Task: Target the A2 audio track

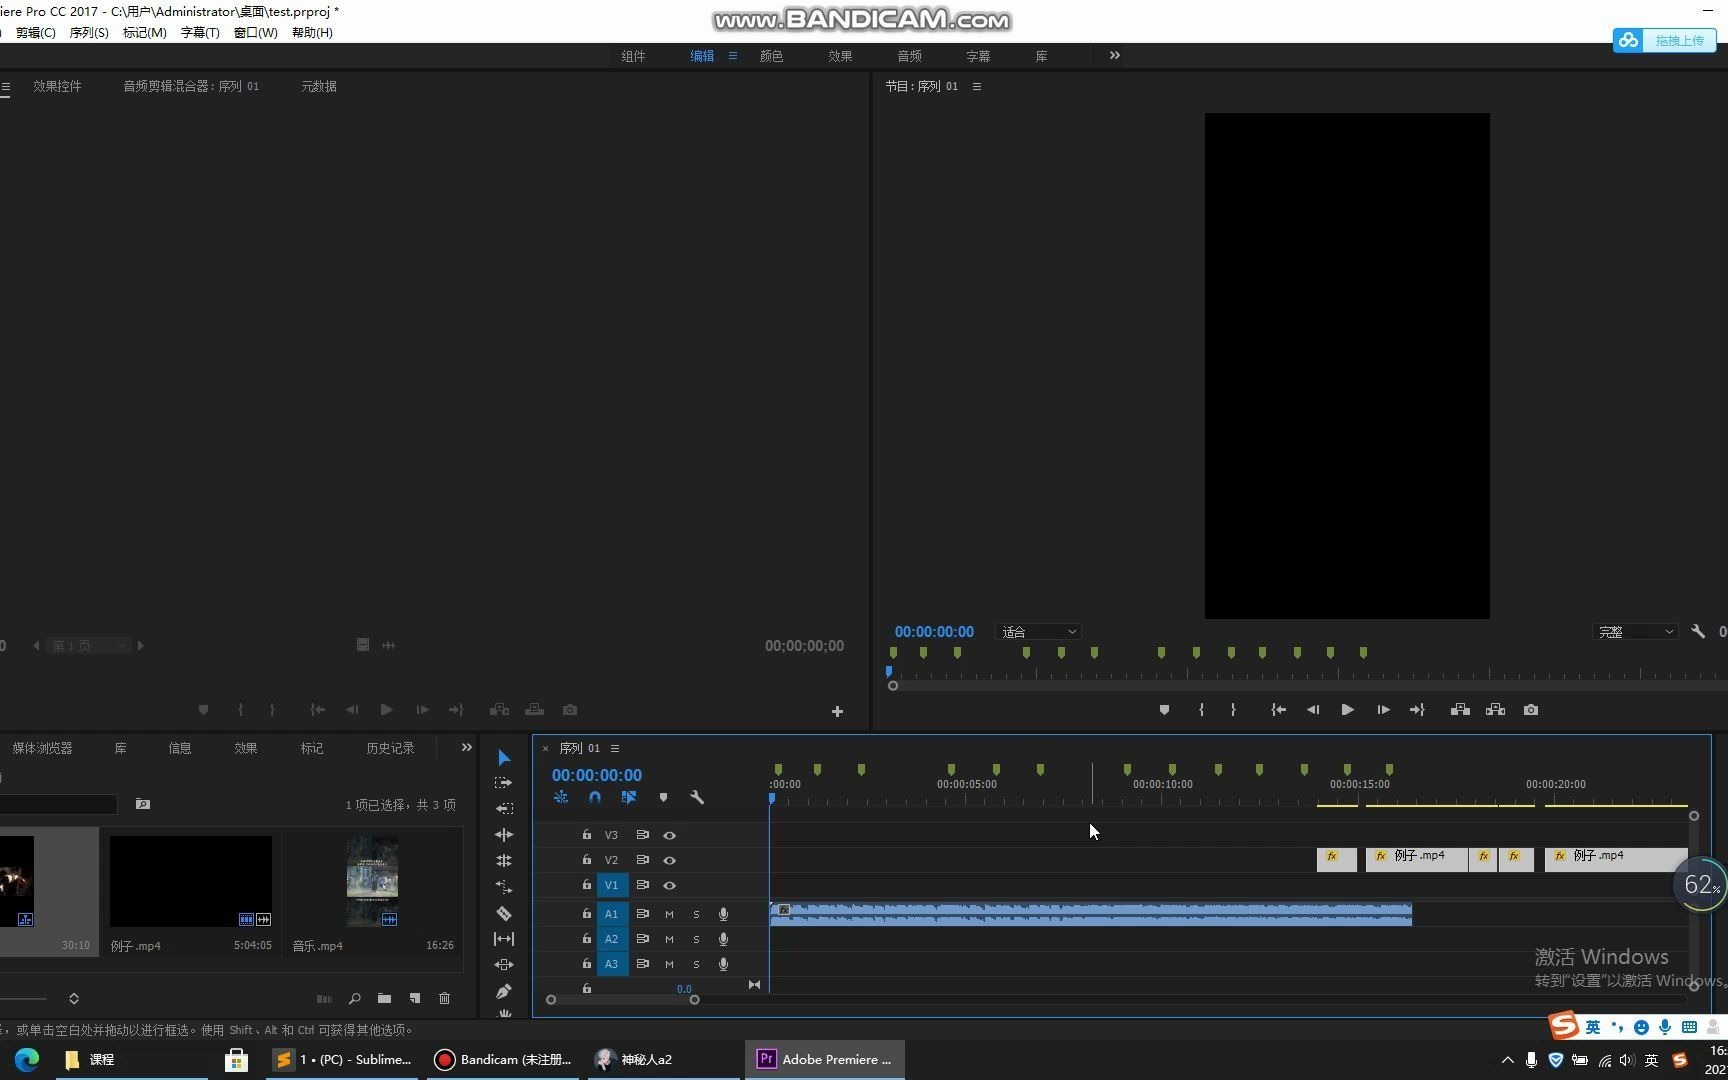Action: 612,939
